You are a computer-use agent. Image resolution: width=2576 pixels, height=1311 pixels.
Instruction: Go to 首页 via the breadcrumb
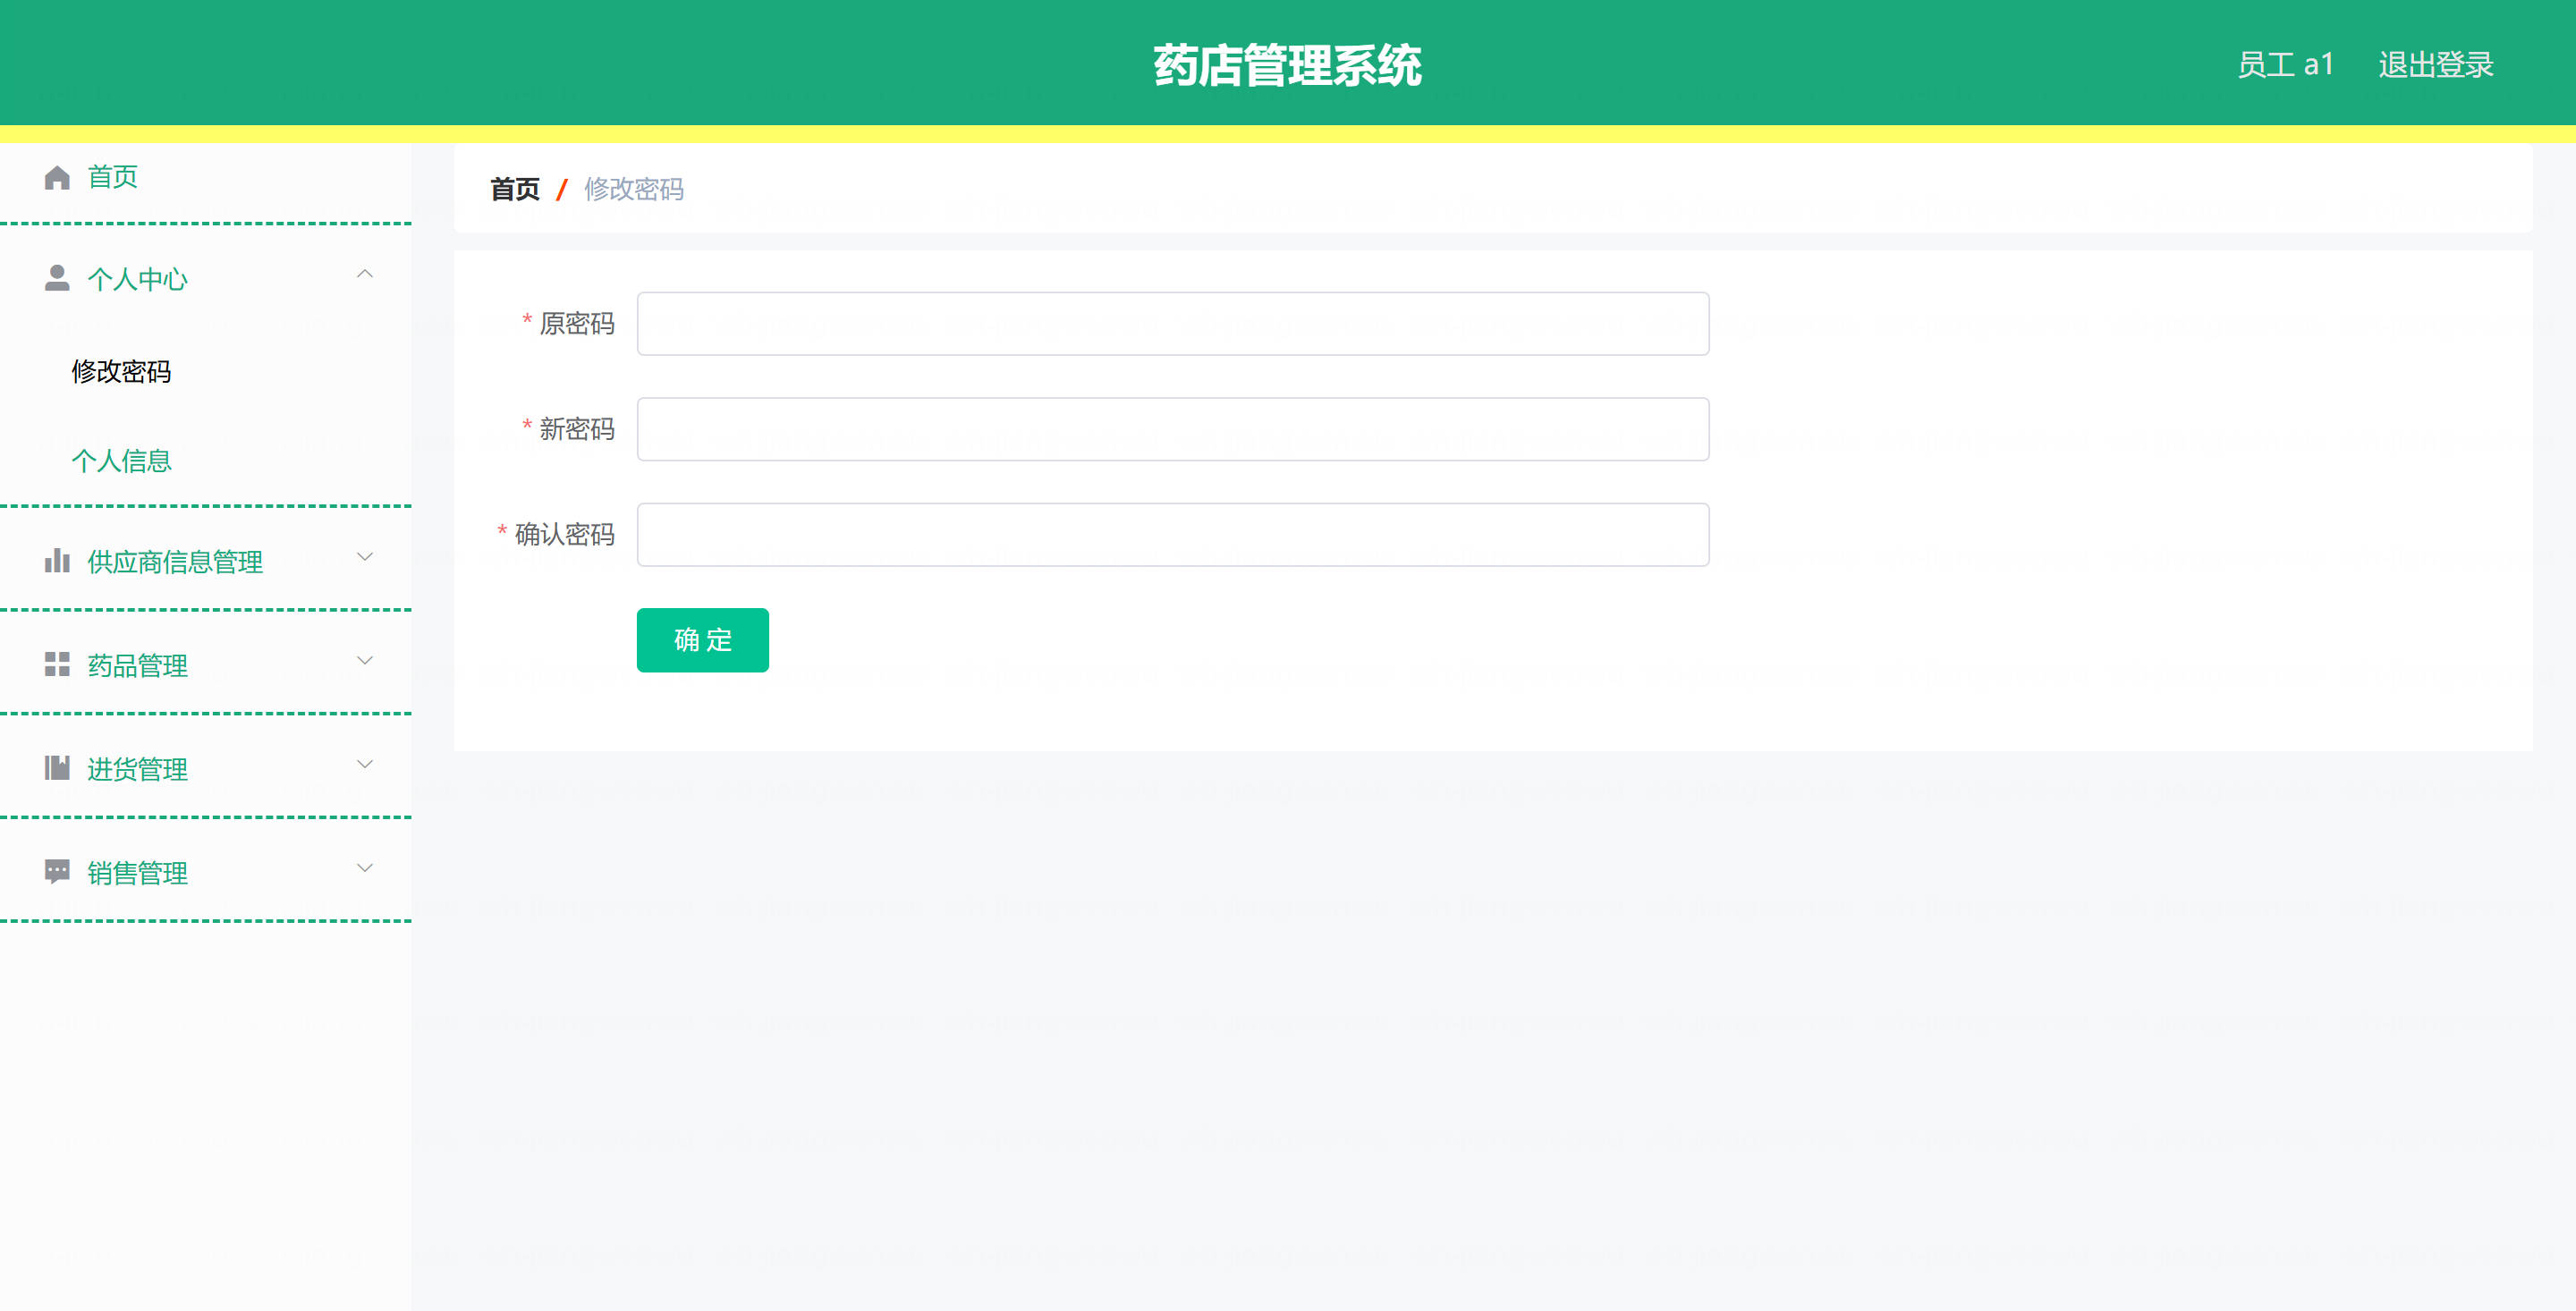[515, 189]
